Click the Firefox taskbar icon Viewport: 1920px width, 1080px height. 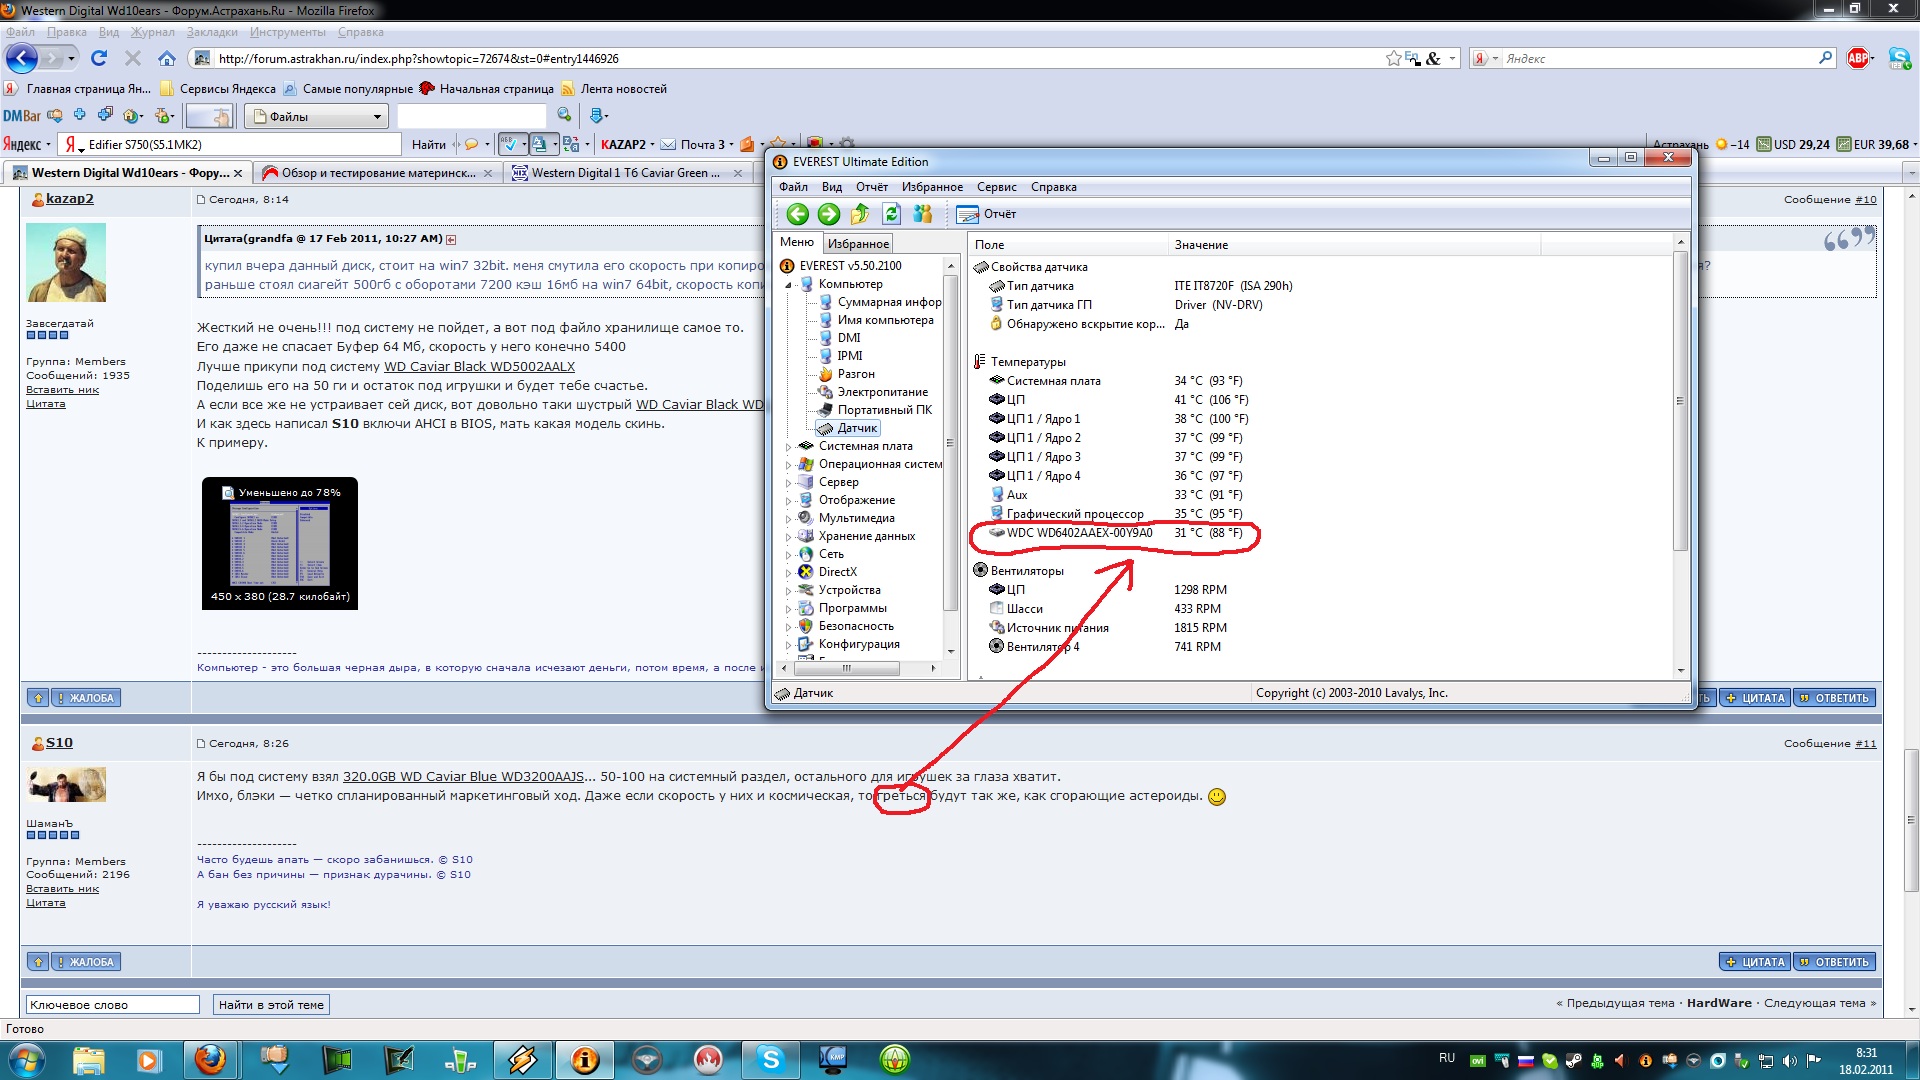tap(210, 1060)
